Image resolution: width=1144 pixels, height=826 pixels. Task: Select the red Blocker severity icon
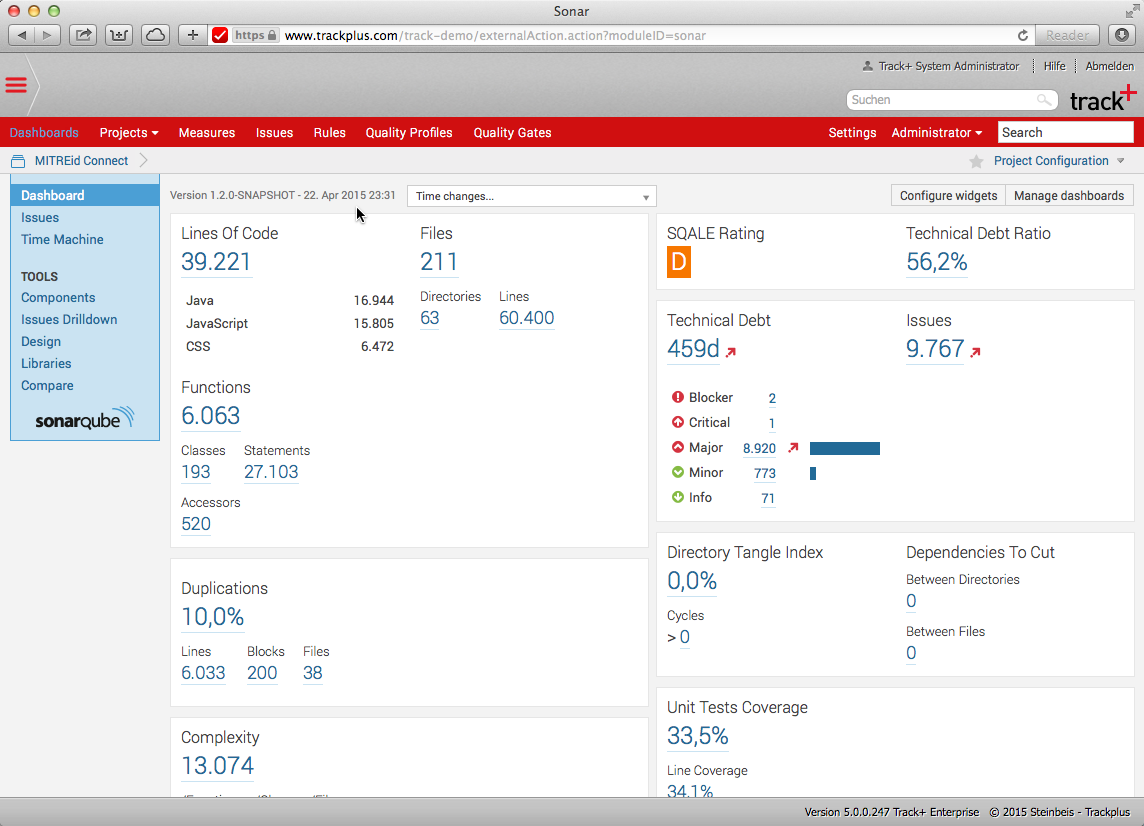click(x=678, y=397)
